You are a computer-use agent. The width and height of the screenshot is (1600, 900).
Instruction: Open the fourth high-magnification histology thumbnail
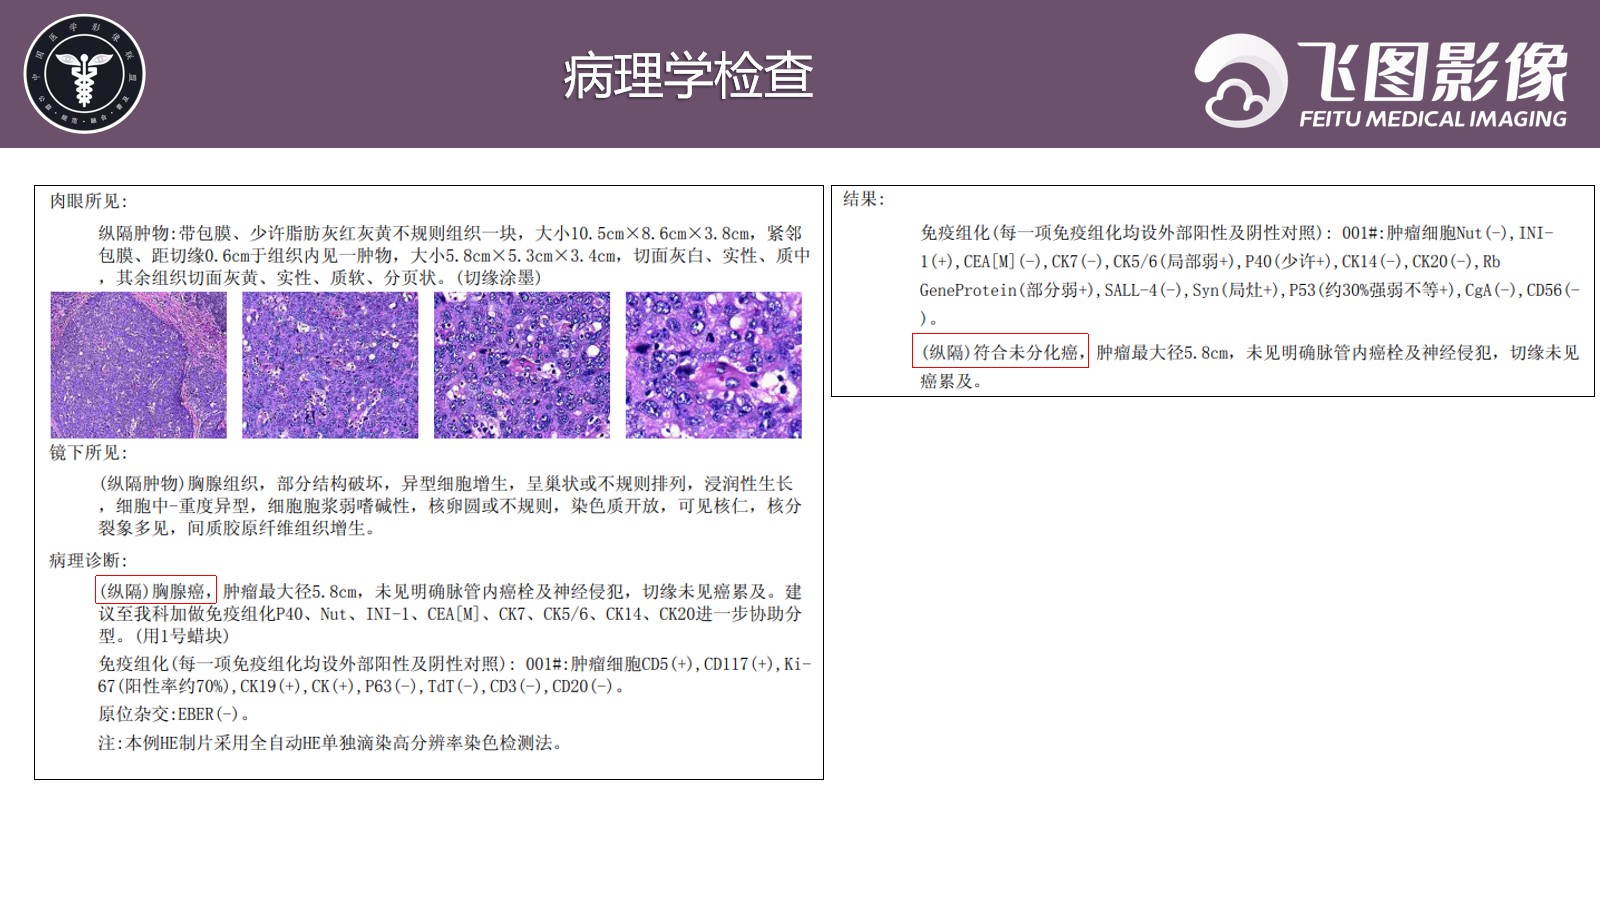point(714,365)
